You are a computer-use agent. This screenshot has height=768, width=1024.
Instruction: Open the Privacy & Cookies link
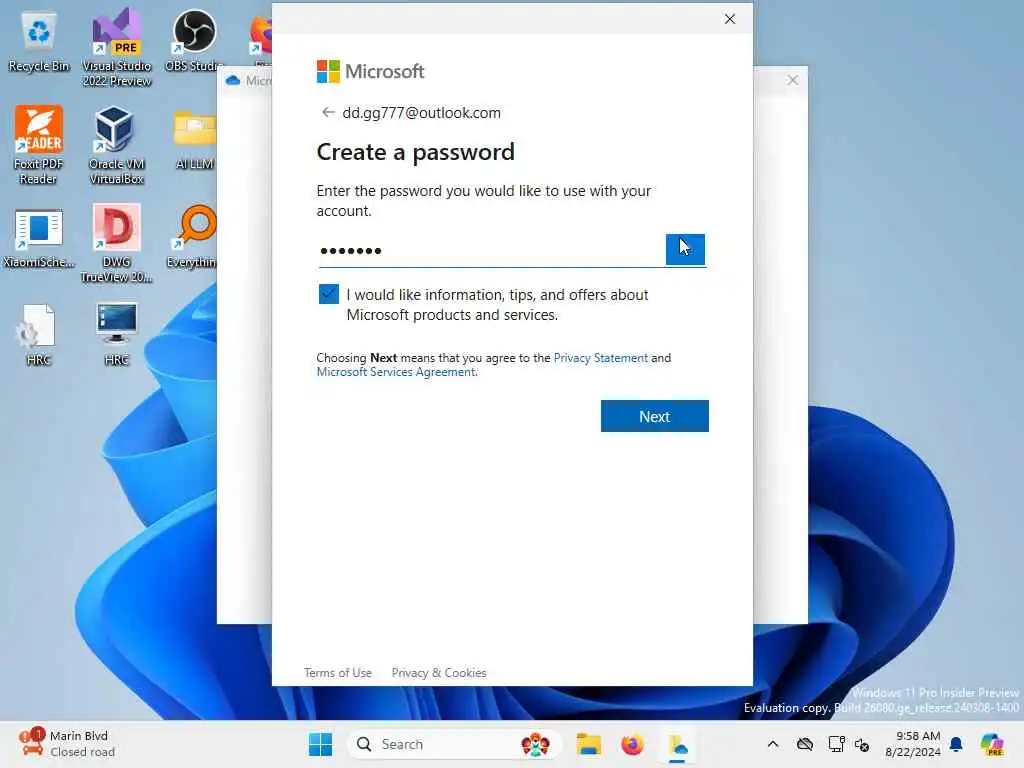coord(439,673)
